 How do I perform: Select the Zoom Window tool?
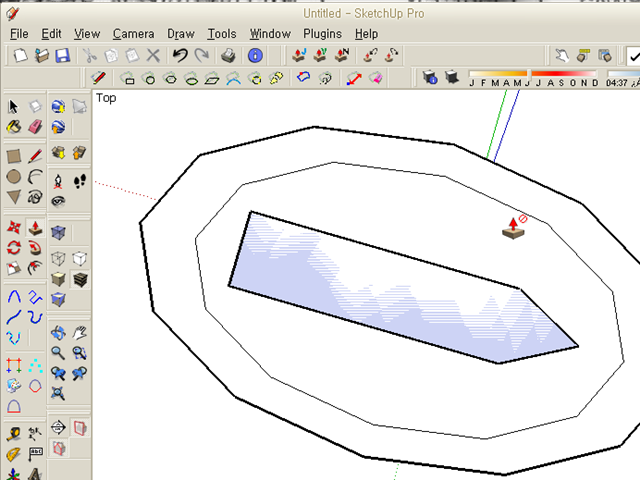tap(80, 353)
